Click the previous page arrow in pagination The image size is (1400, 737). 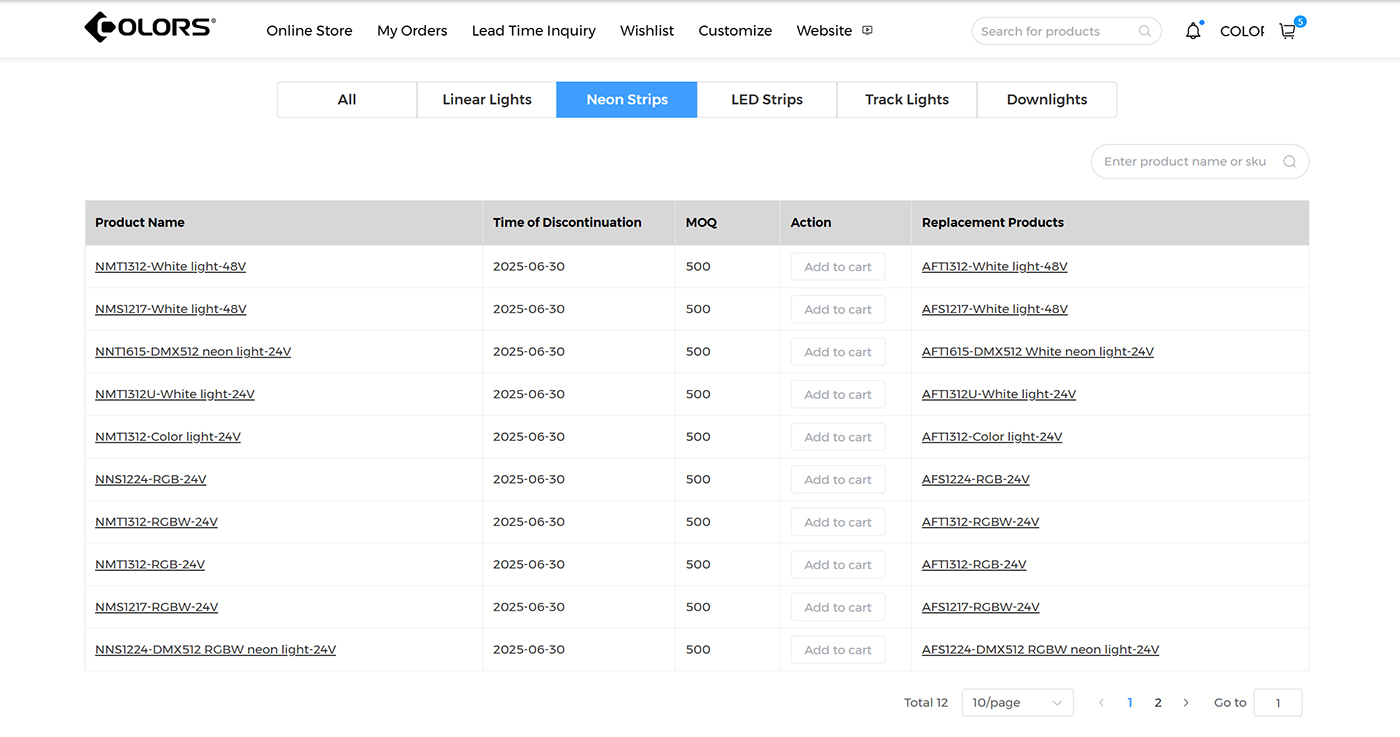1101,703
